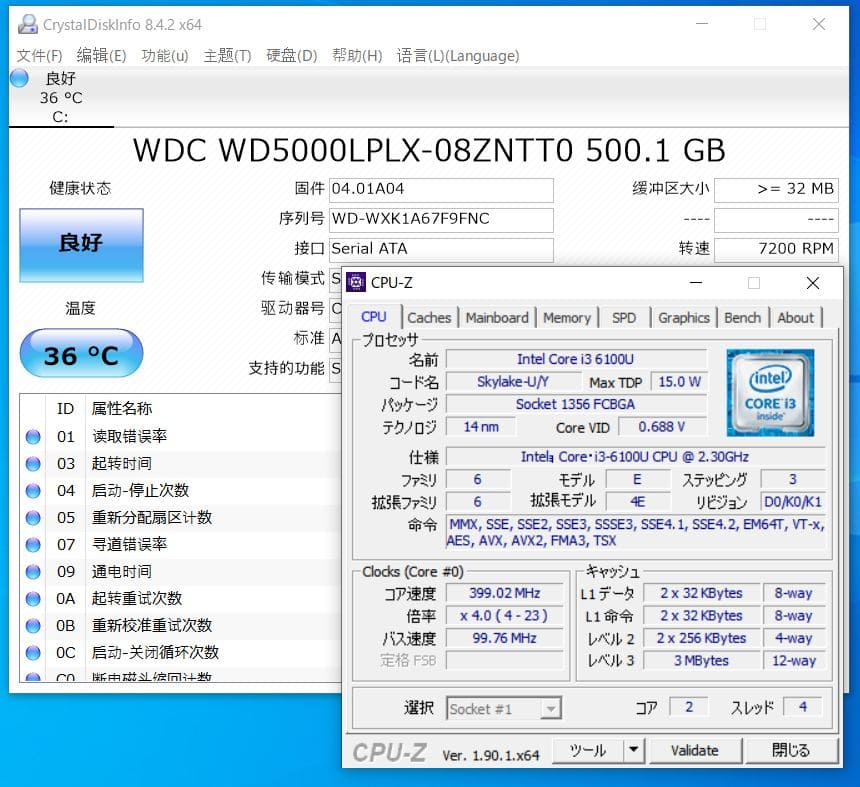Click status dot for attribute 0A 起转重试次数

[x=33, y=599]
